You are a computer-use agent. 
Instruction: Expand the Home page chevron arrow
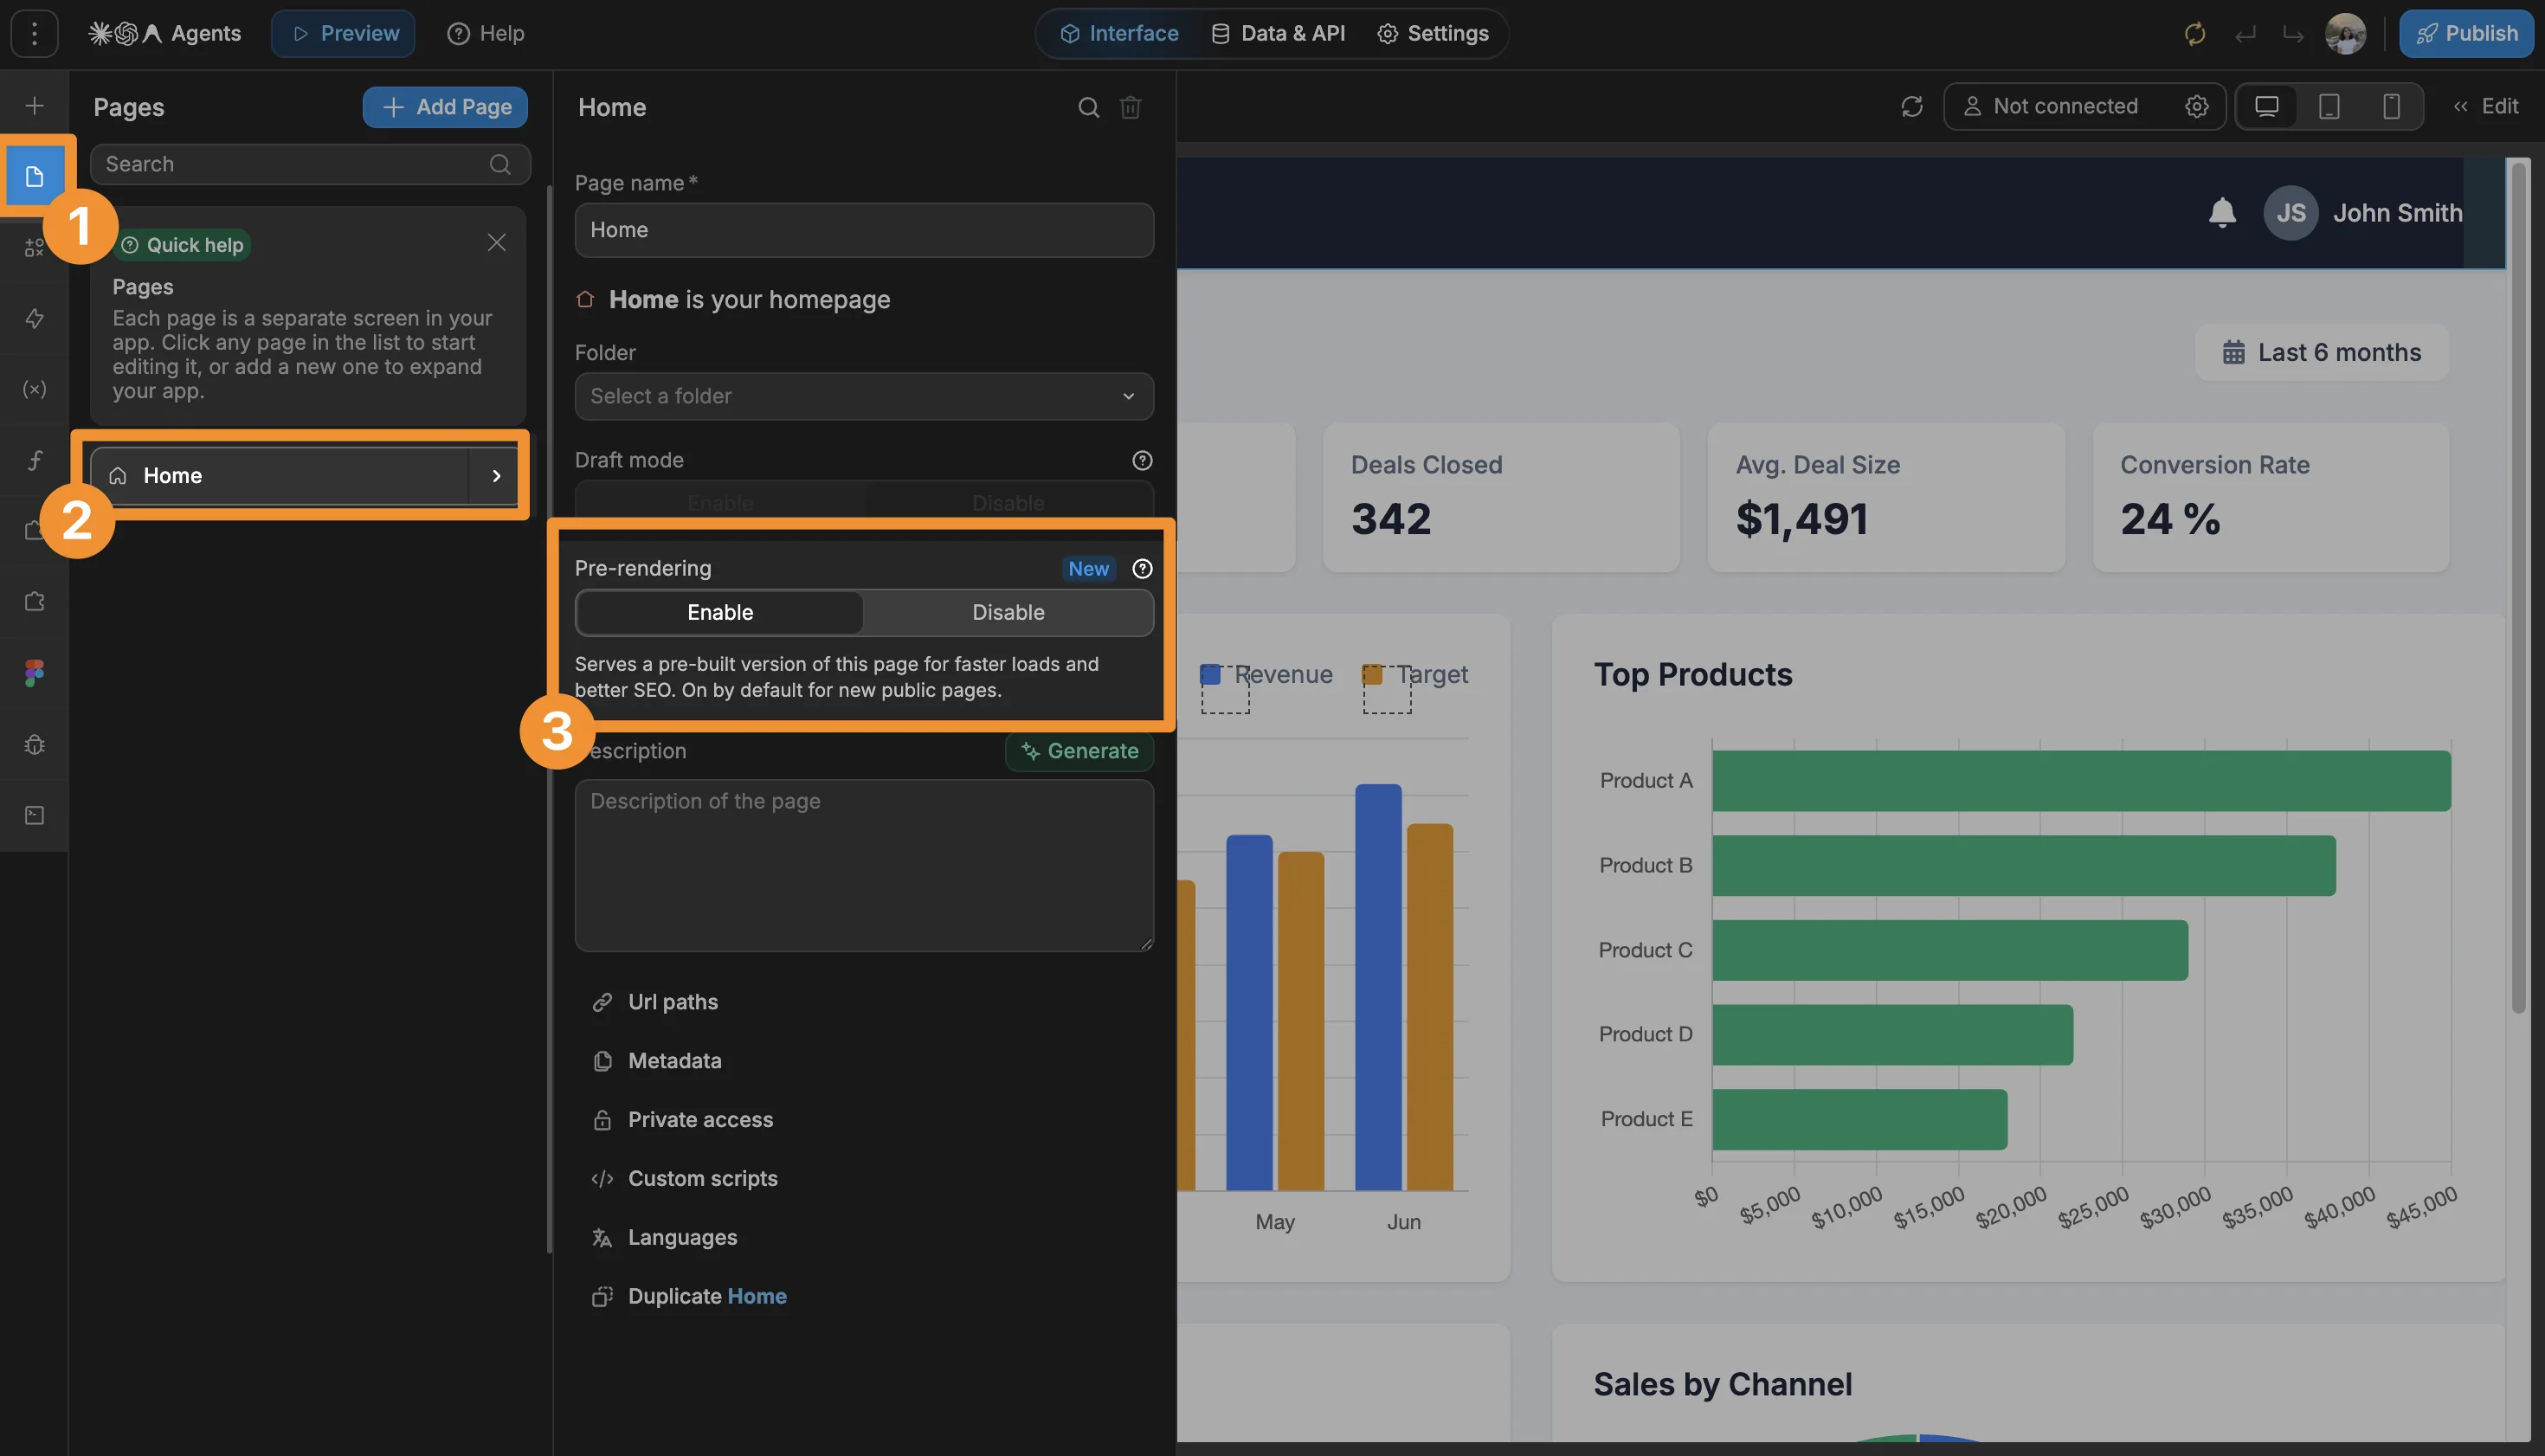tap(496, 476)
